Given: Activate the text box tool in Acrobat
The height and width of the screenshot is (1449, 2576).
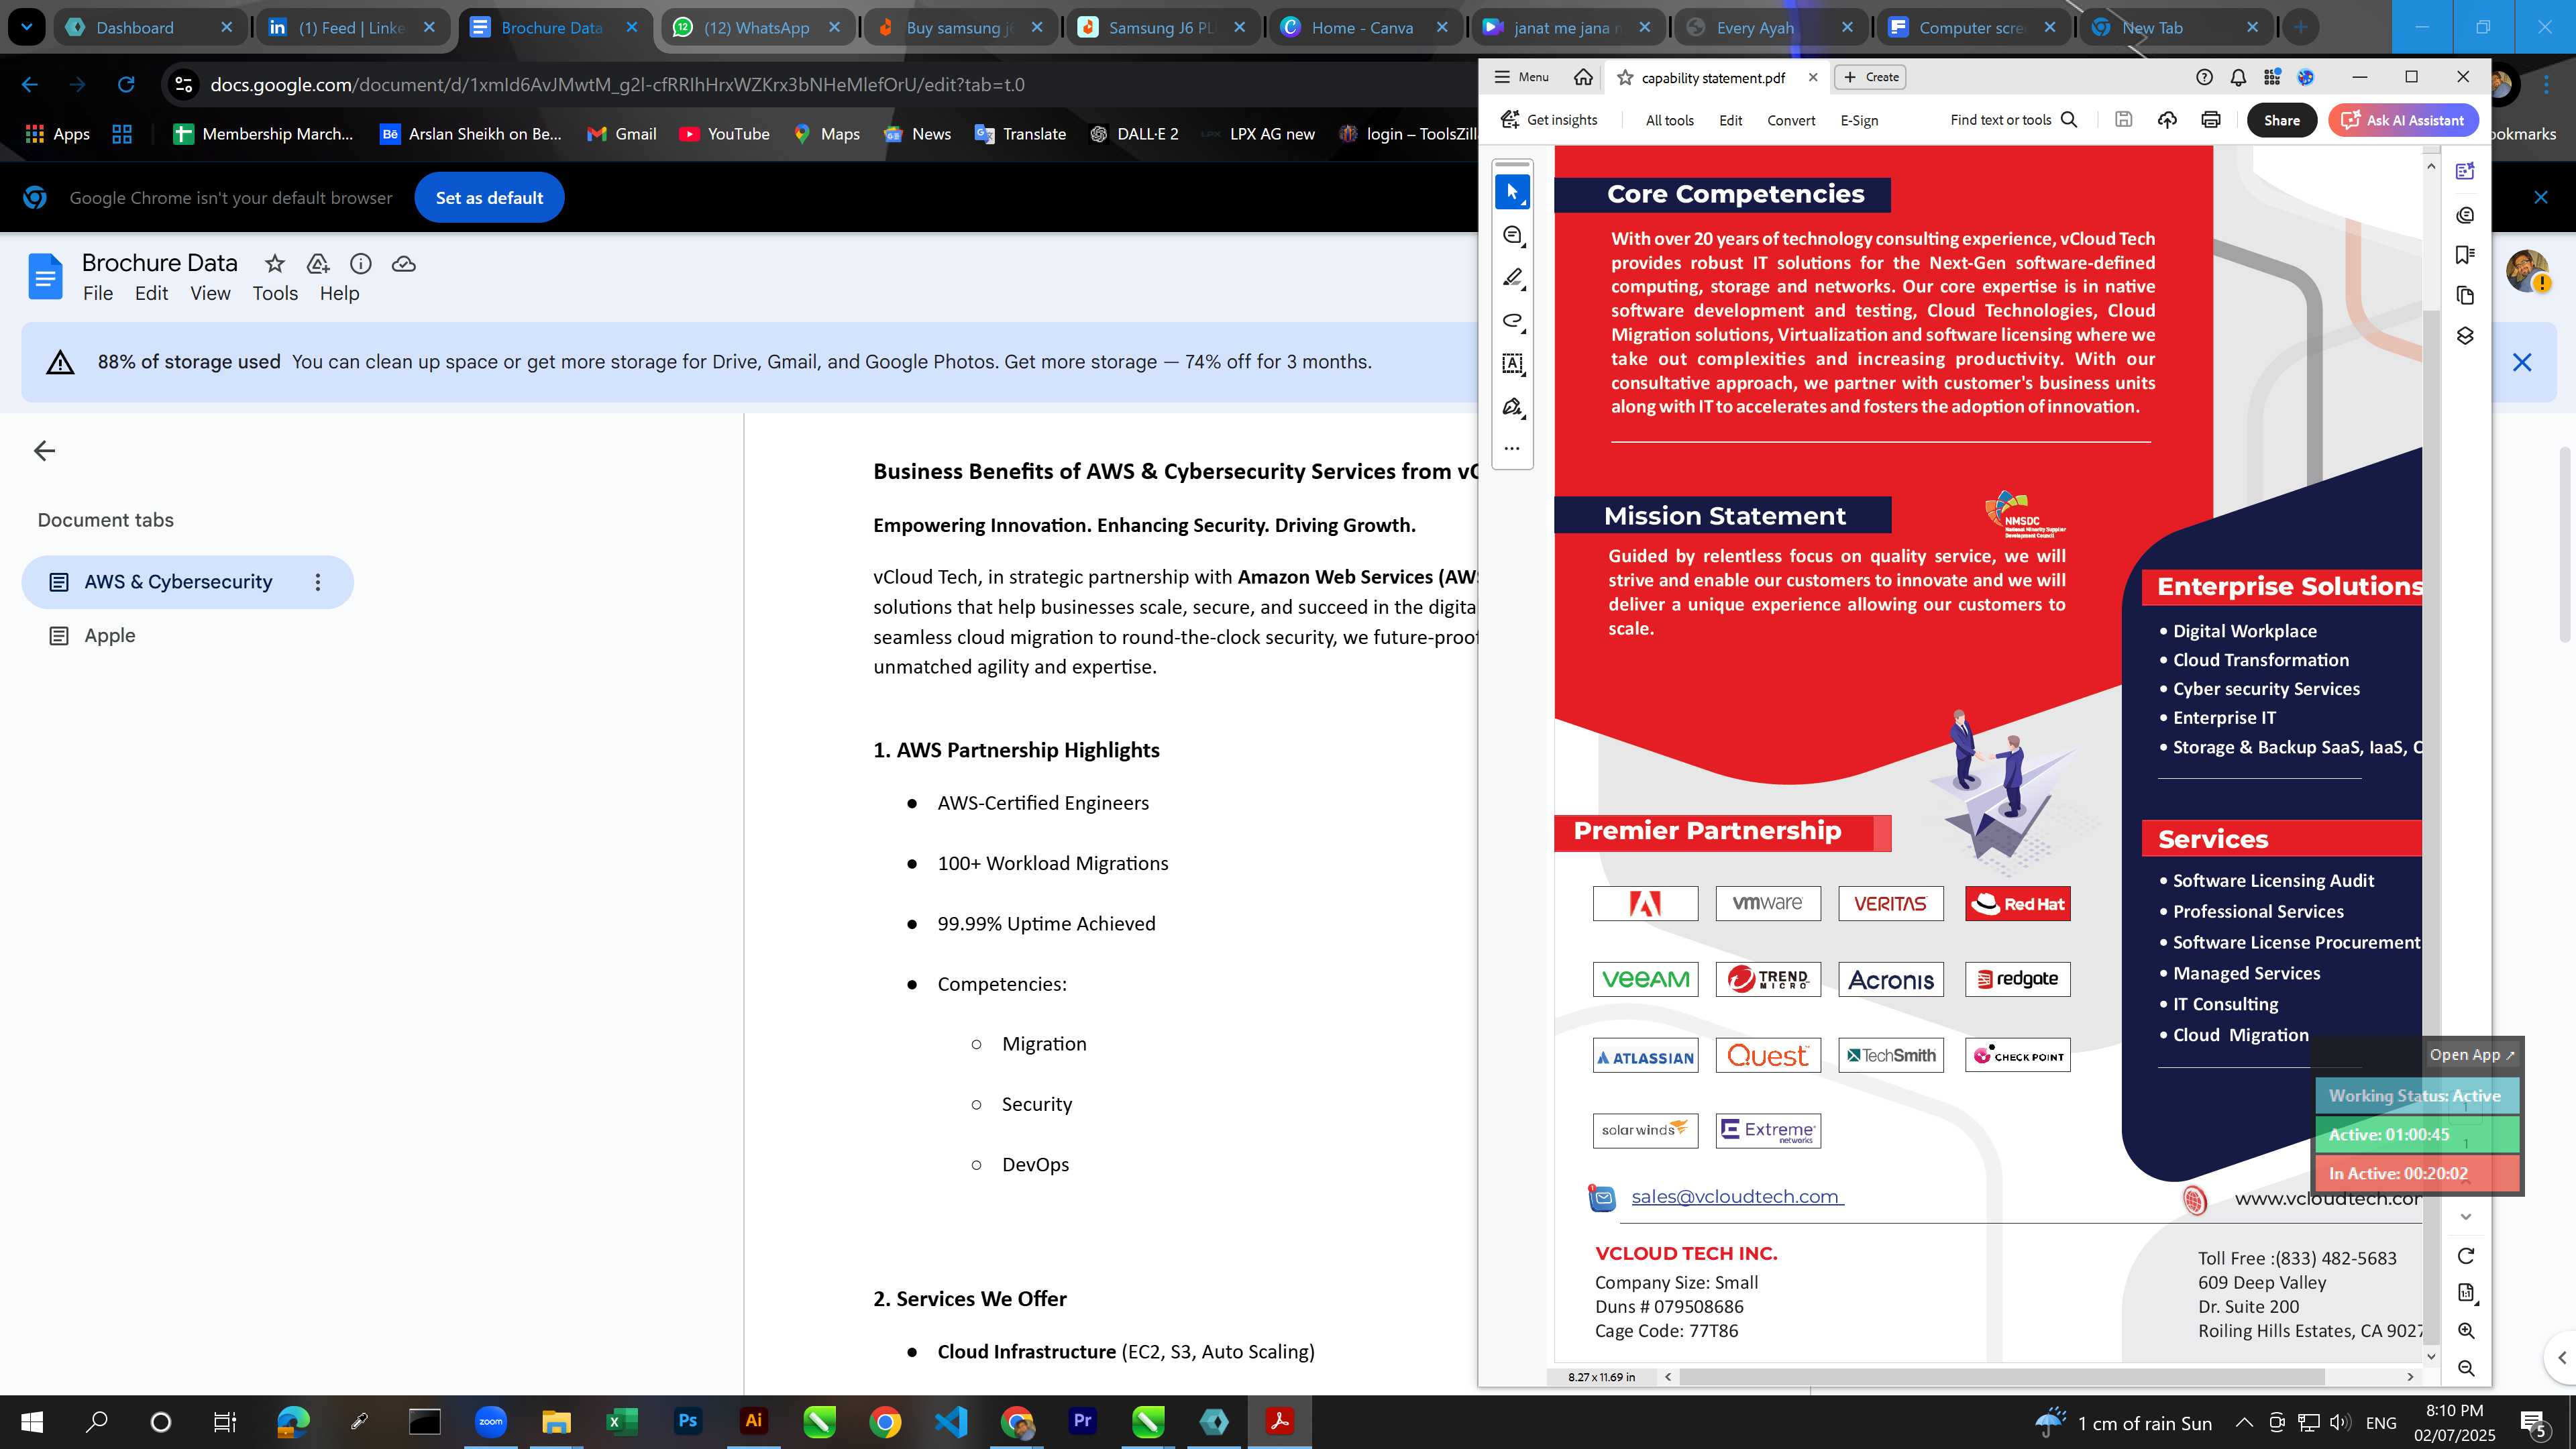Looking at the screenshot, I should click(x=1512, y=364).
